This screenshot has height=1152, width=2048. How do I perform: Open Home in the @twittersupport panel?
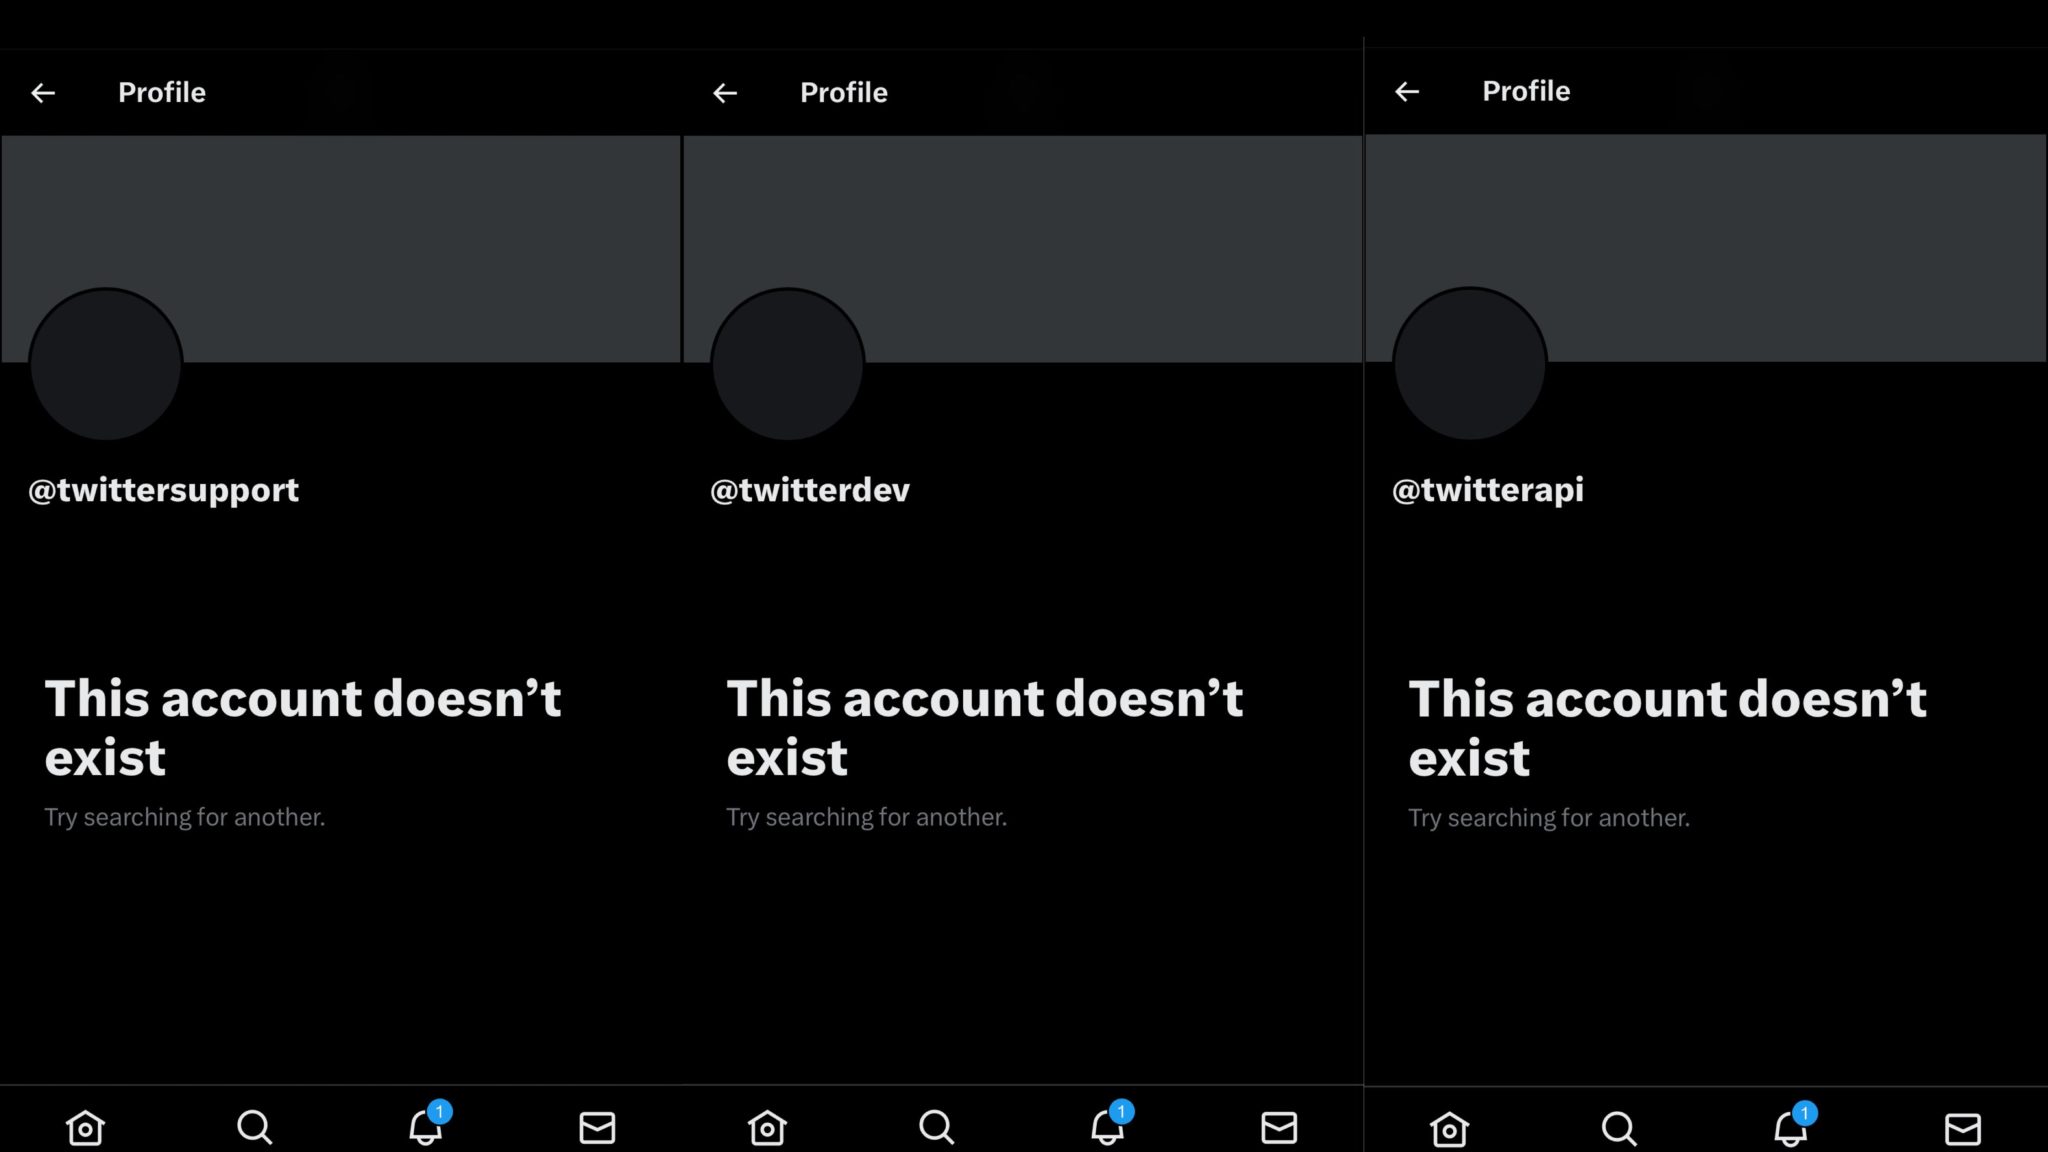tap(85, 1127)
